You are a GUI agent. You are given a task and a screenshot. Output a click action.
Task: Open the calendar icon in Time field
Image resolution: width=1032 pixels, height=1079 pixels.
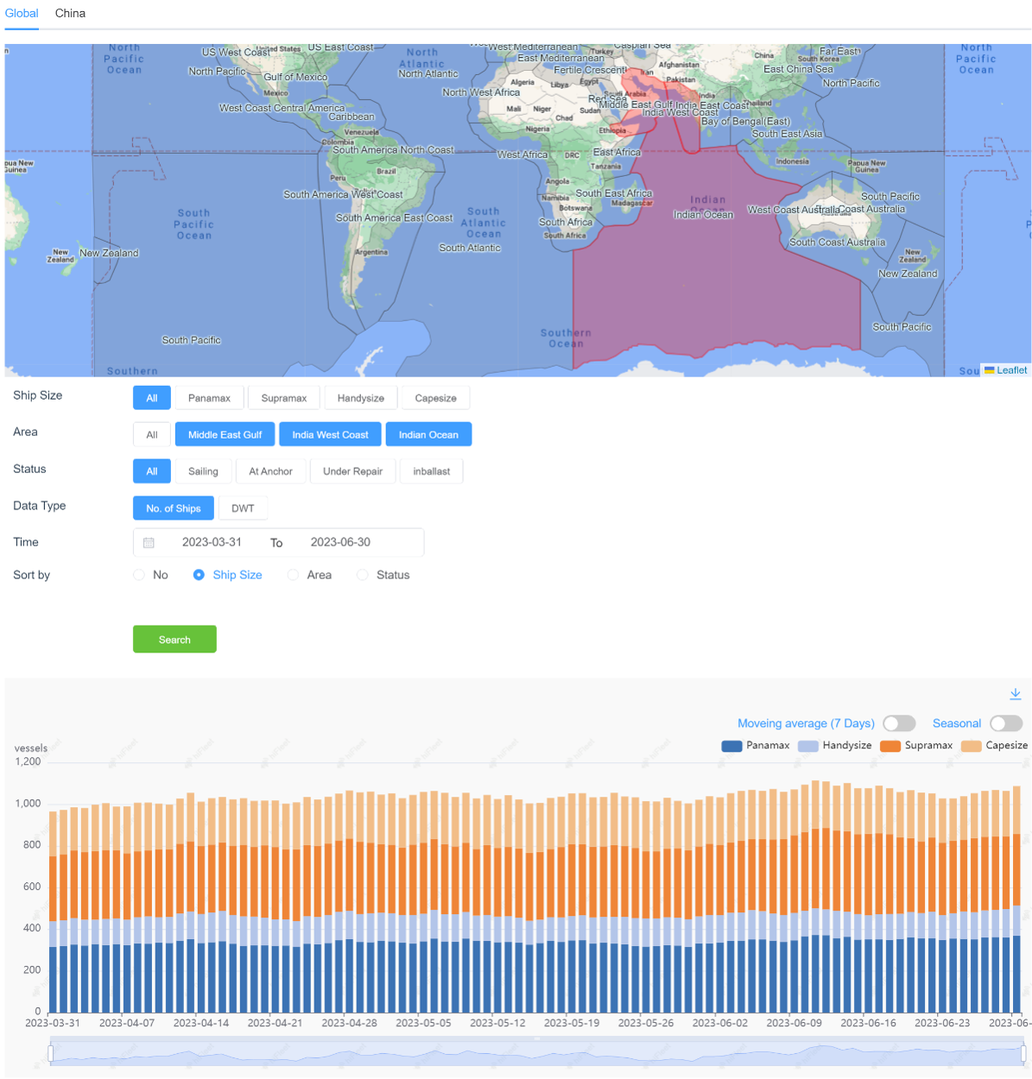click(149, 542)
